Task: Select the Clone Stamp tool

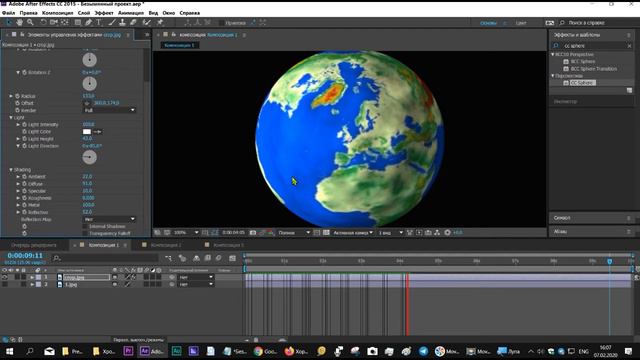Action: point(122,22)
